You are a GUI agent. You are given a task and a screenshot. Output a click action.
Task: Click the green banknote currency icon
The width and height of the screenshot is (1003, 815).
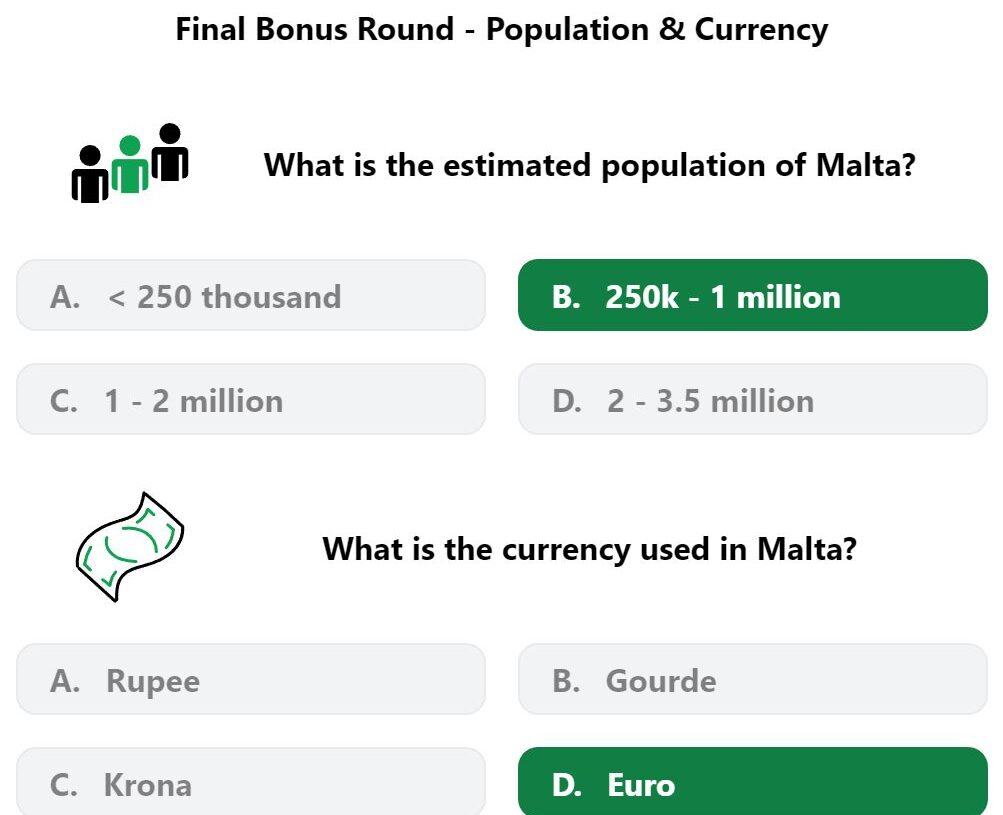(130, 547)
